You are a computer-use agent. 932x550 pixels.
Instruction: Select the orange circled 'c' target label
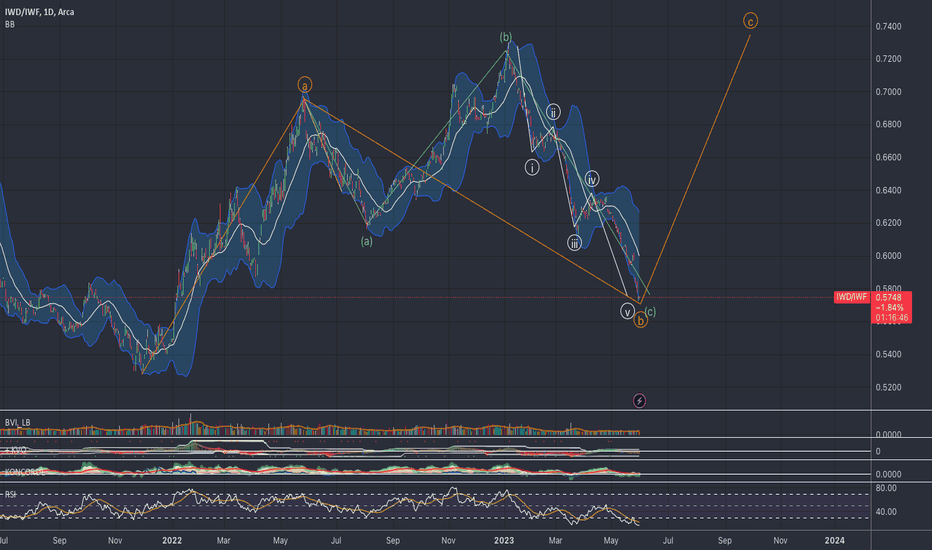pos(750,21)
